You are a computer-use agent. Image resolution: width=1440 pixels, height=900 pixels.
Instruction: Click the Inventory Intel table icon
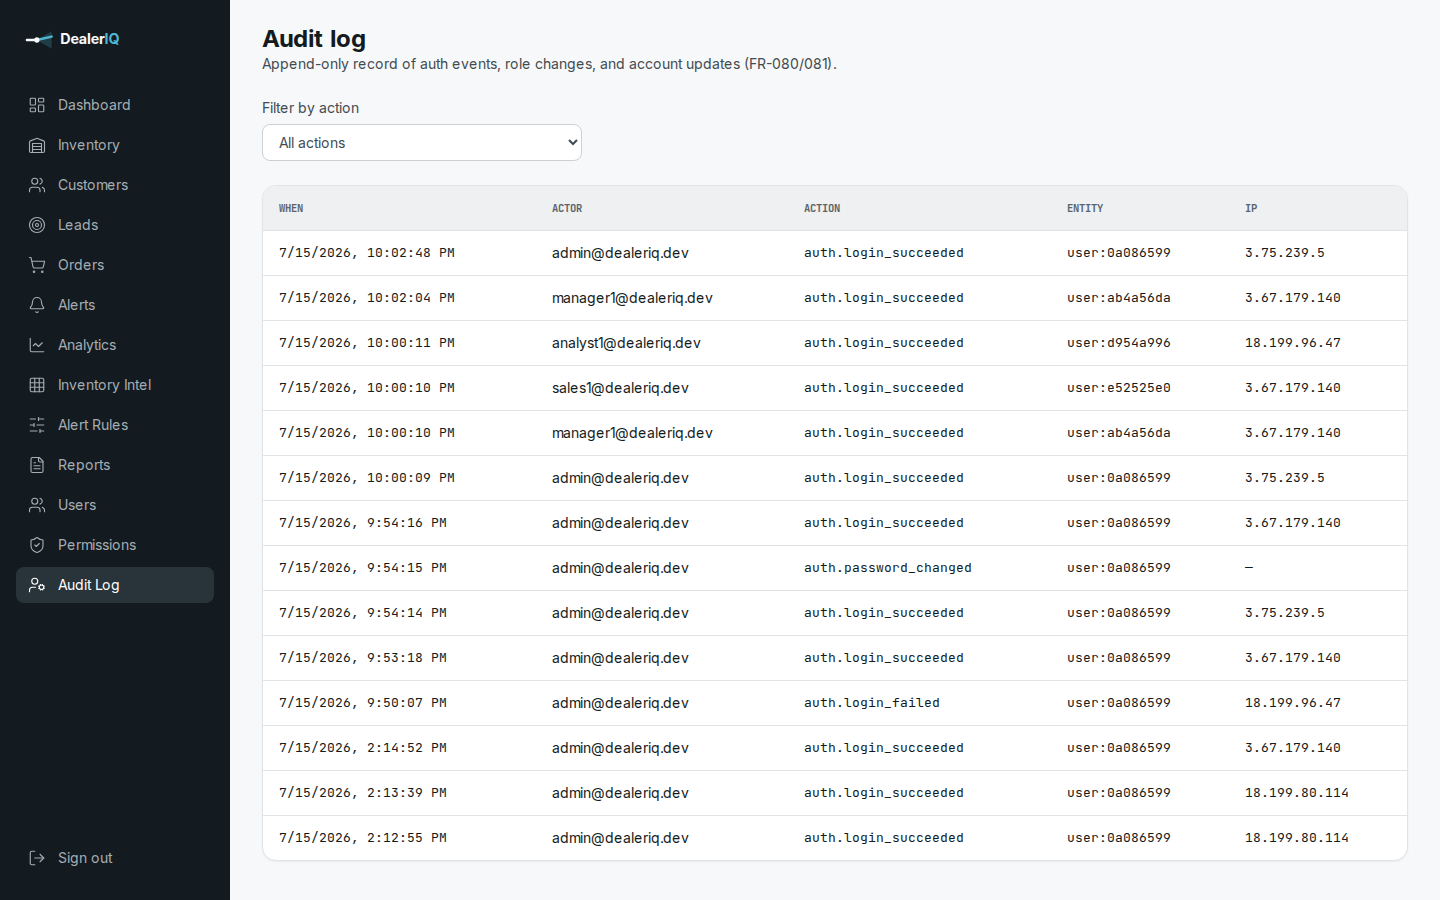pyautogui.click(x=37, y=385)
